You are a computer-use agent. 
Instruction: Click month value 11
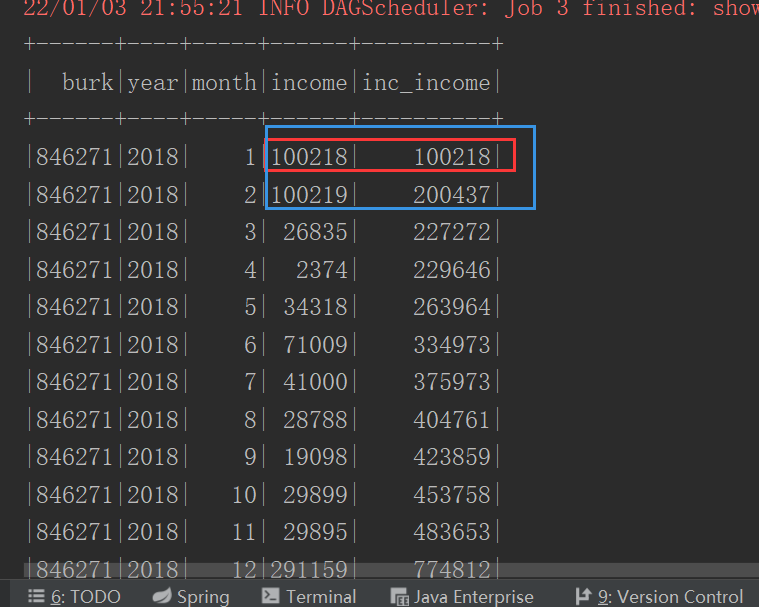[x=244, y=532]
